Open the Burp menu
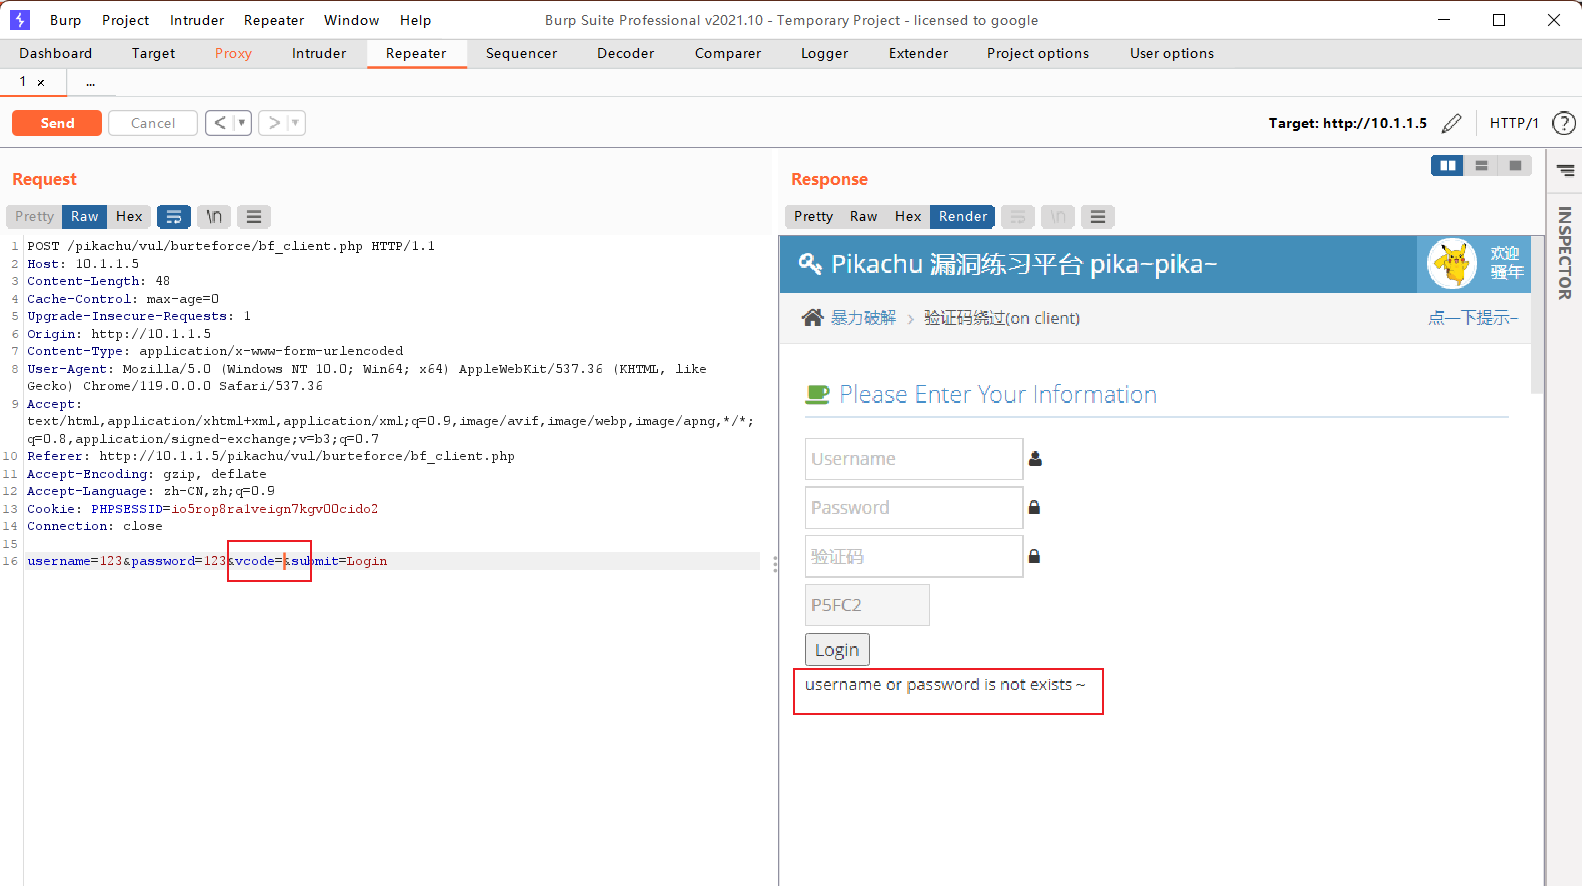This screenshot has height=886, width=1582. coord(65,20)
